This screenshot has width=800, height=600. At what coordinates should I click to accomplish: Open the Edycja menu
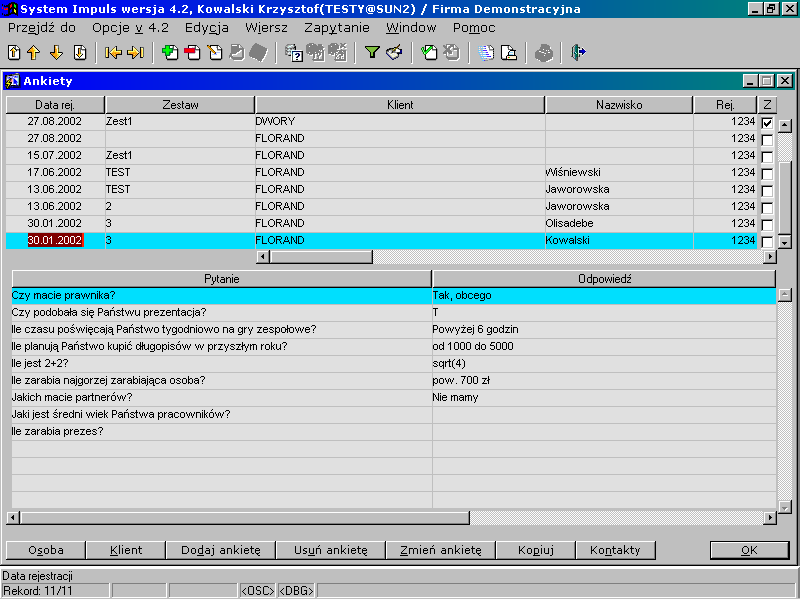pyautogui.click(x=207, y=28)
